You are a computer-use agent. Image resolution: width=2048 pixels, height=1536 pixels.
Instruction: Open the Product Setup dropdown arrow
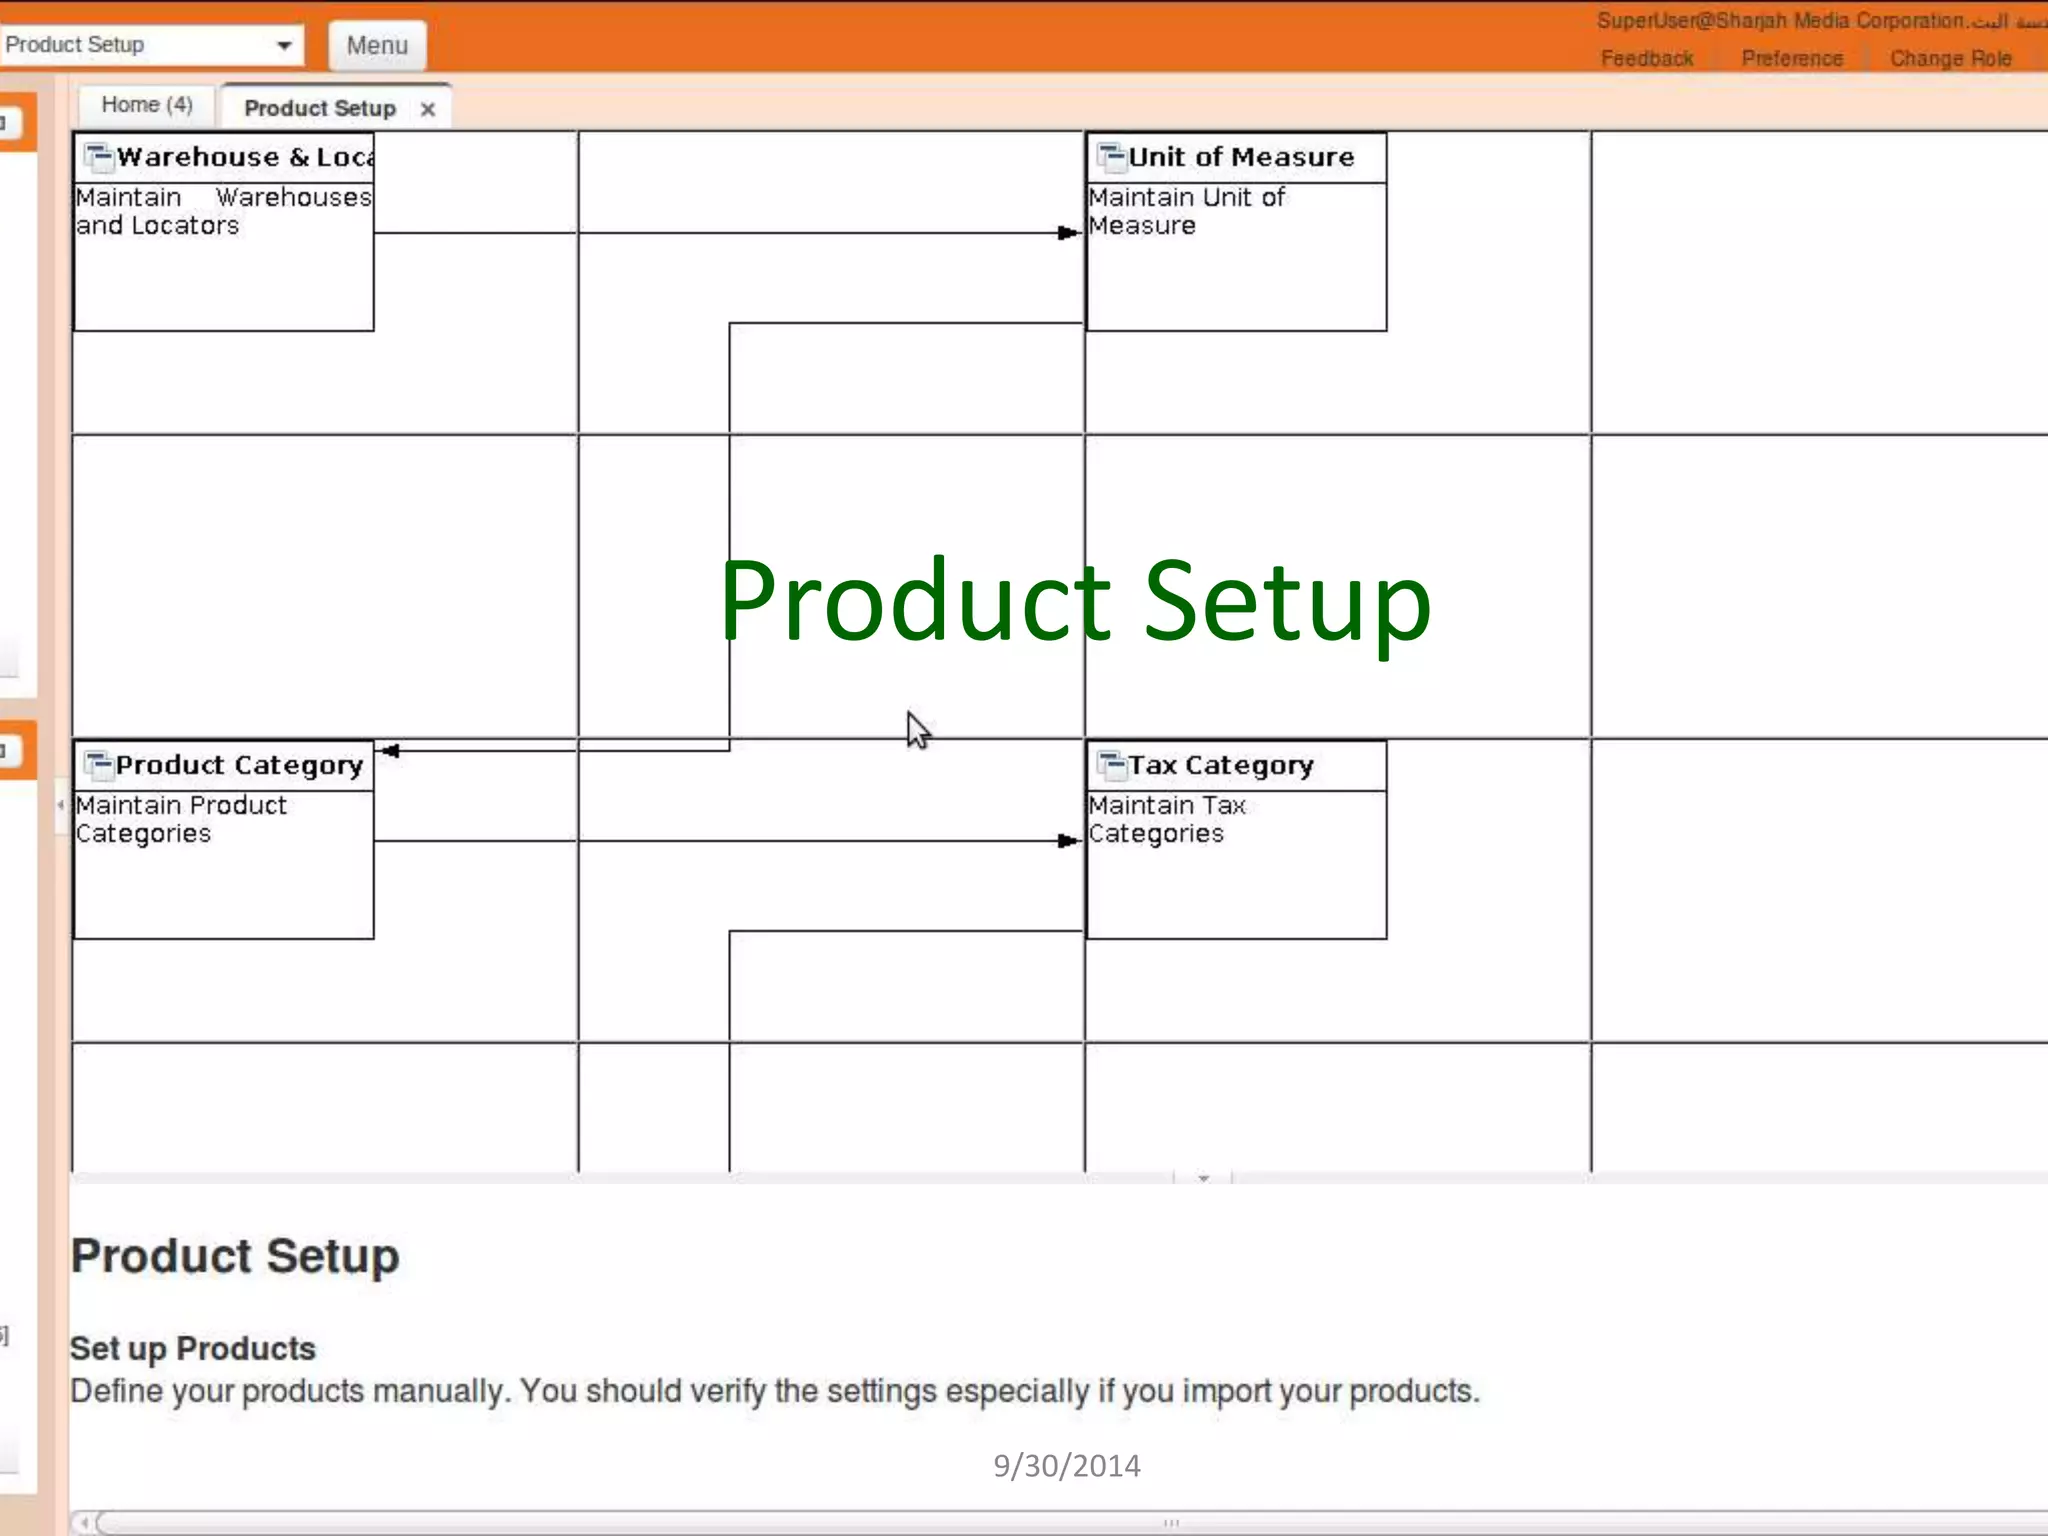[284, 45]
